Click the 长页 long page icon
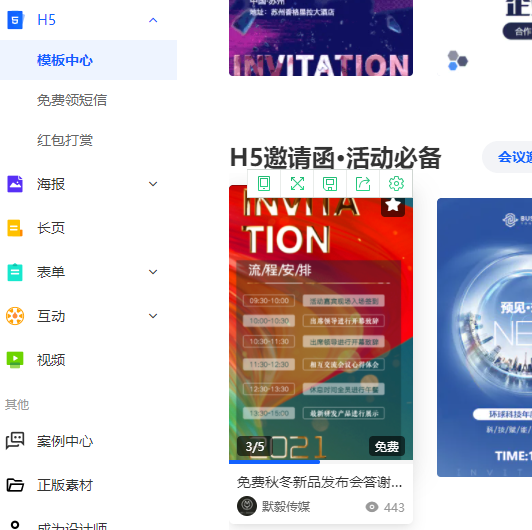Image resolution: width=532 pixels, height=530 pixels. point(15,228)
